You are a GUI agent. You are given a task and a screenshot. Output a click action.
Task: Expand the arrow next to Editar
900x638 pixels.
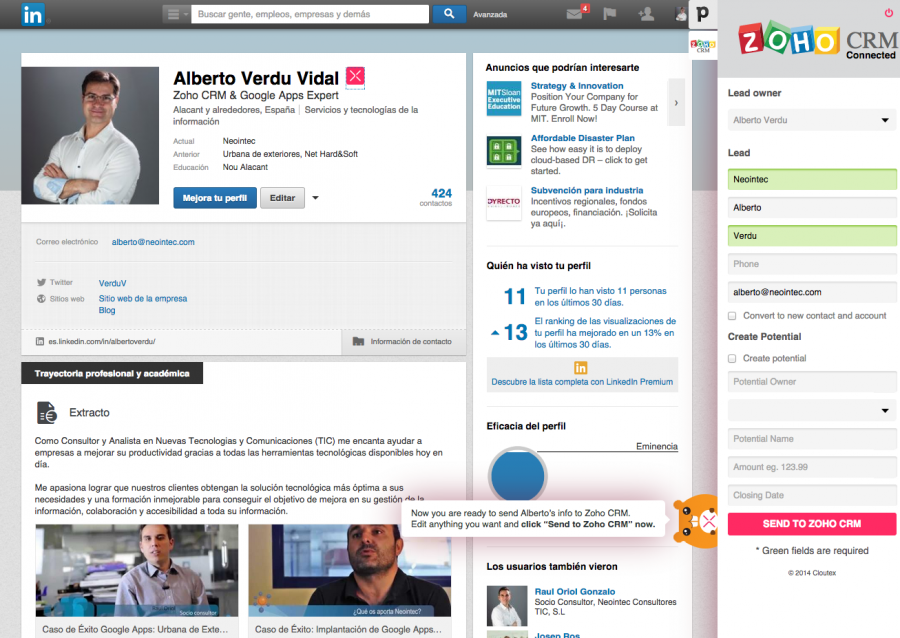tap(315, 198)
